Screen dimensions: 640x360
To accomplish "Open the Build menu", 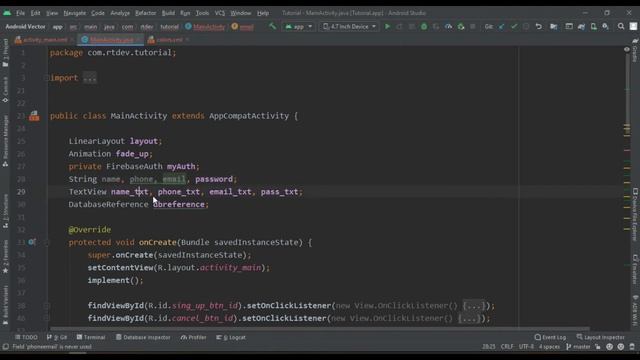I will (x=168, y=13).
